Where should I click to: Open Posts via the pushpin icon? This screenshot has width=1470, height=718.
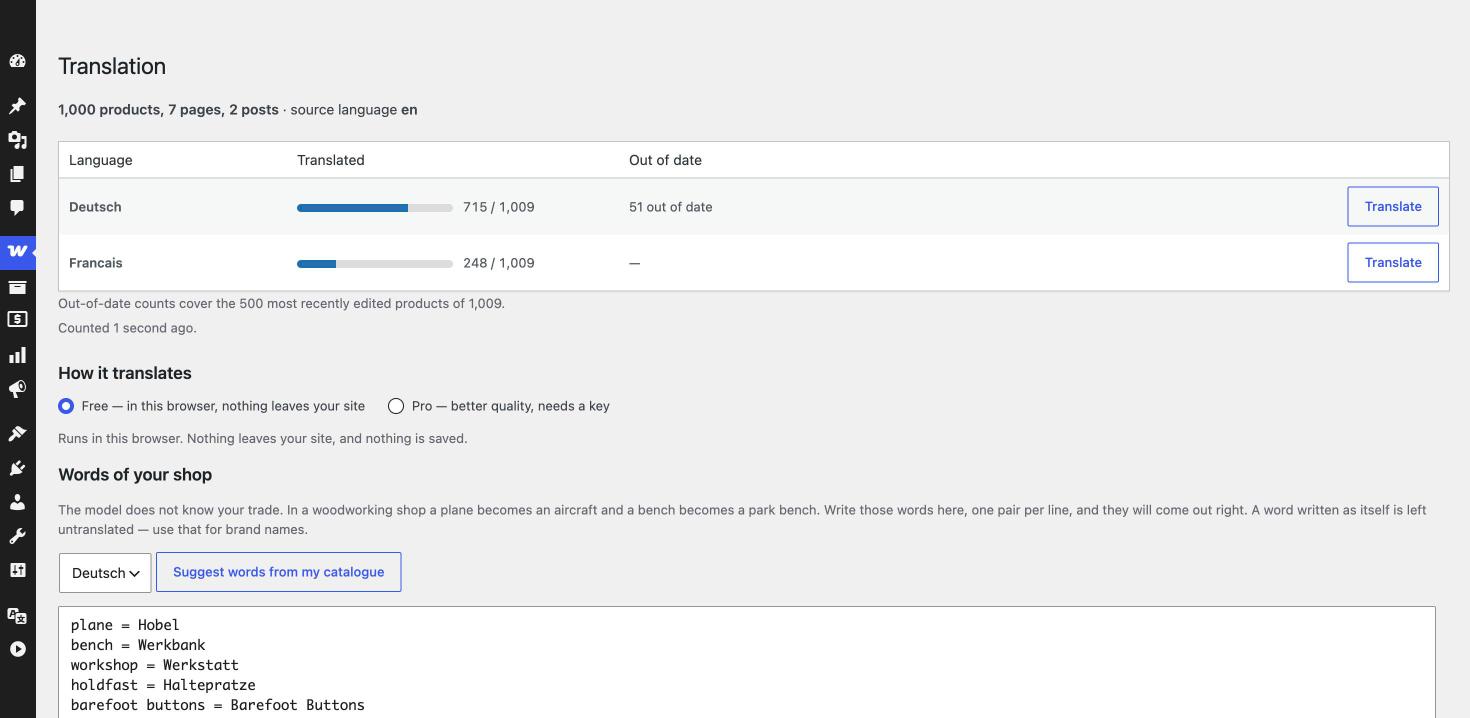[17, 106]
